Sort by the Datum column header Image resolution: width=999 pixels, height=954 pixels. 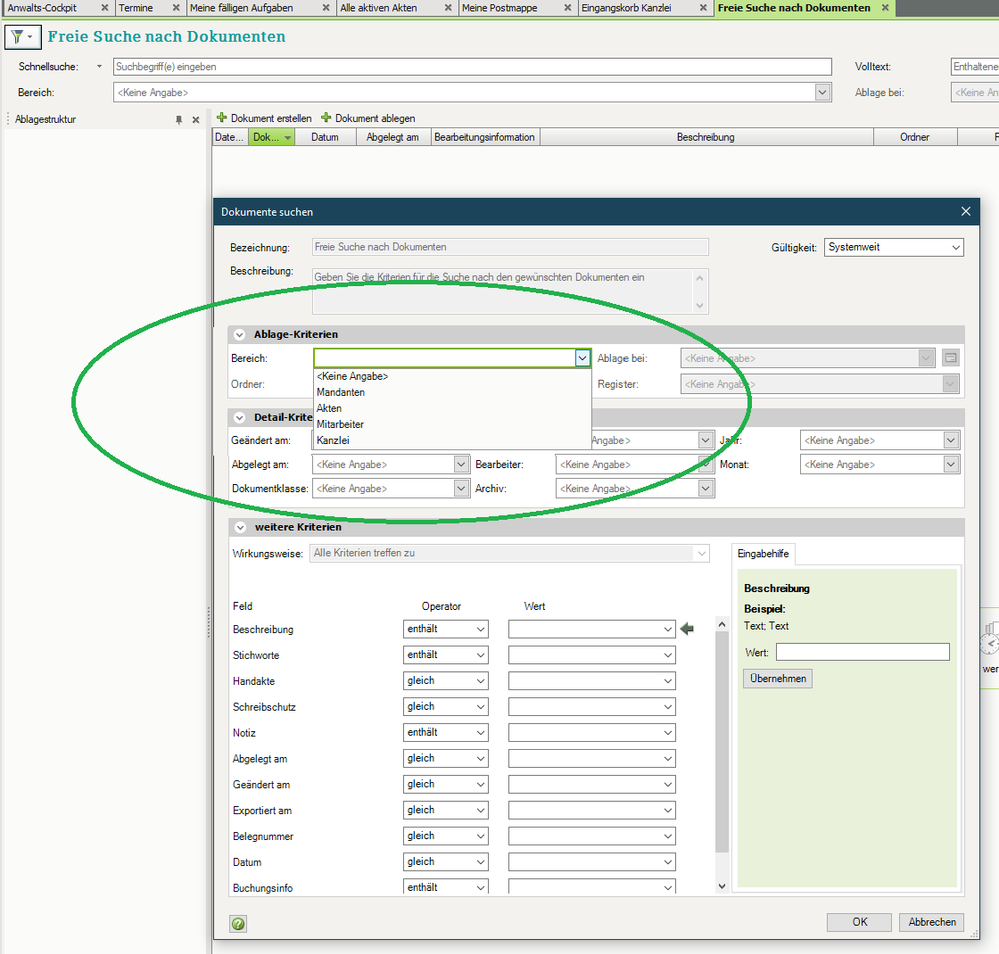click(325, 137)
